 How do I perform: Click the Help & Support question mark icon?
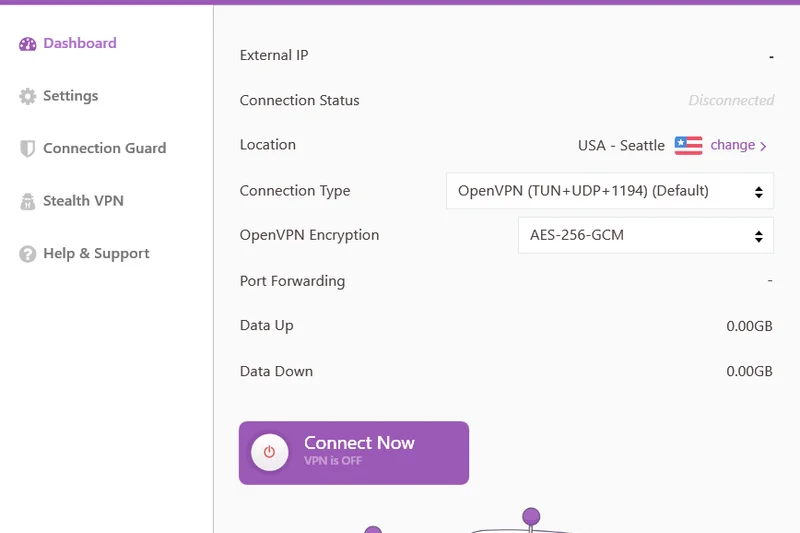point(28,254)
